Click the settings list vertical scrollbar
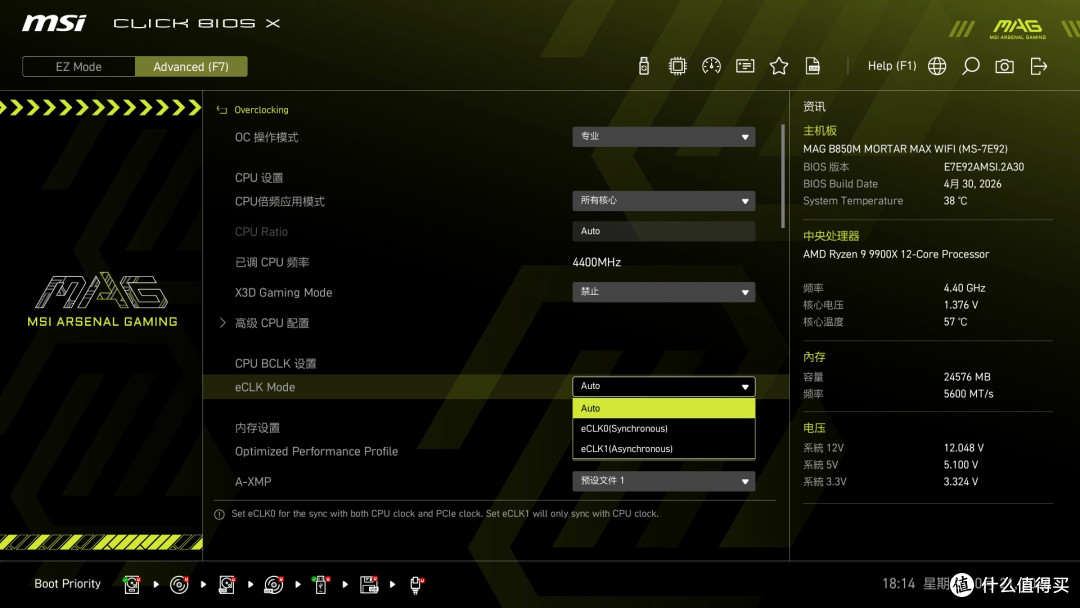Screen dimensions: 1080x608 point(782,176)
